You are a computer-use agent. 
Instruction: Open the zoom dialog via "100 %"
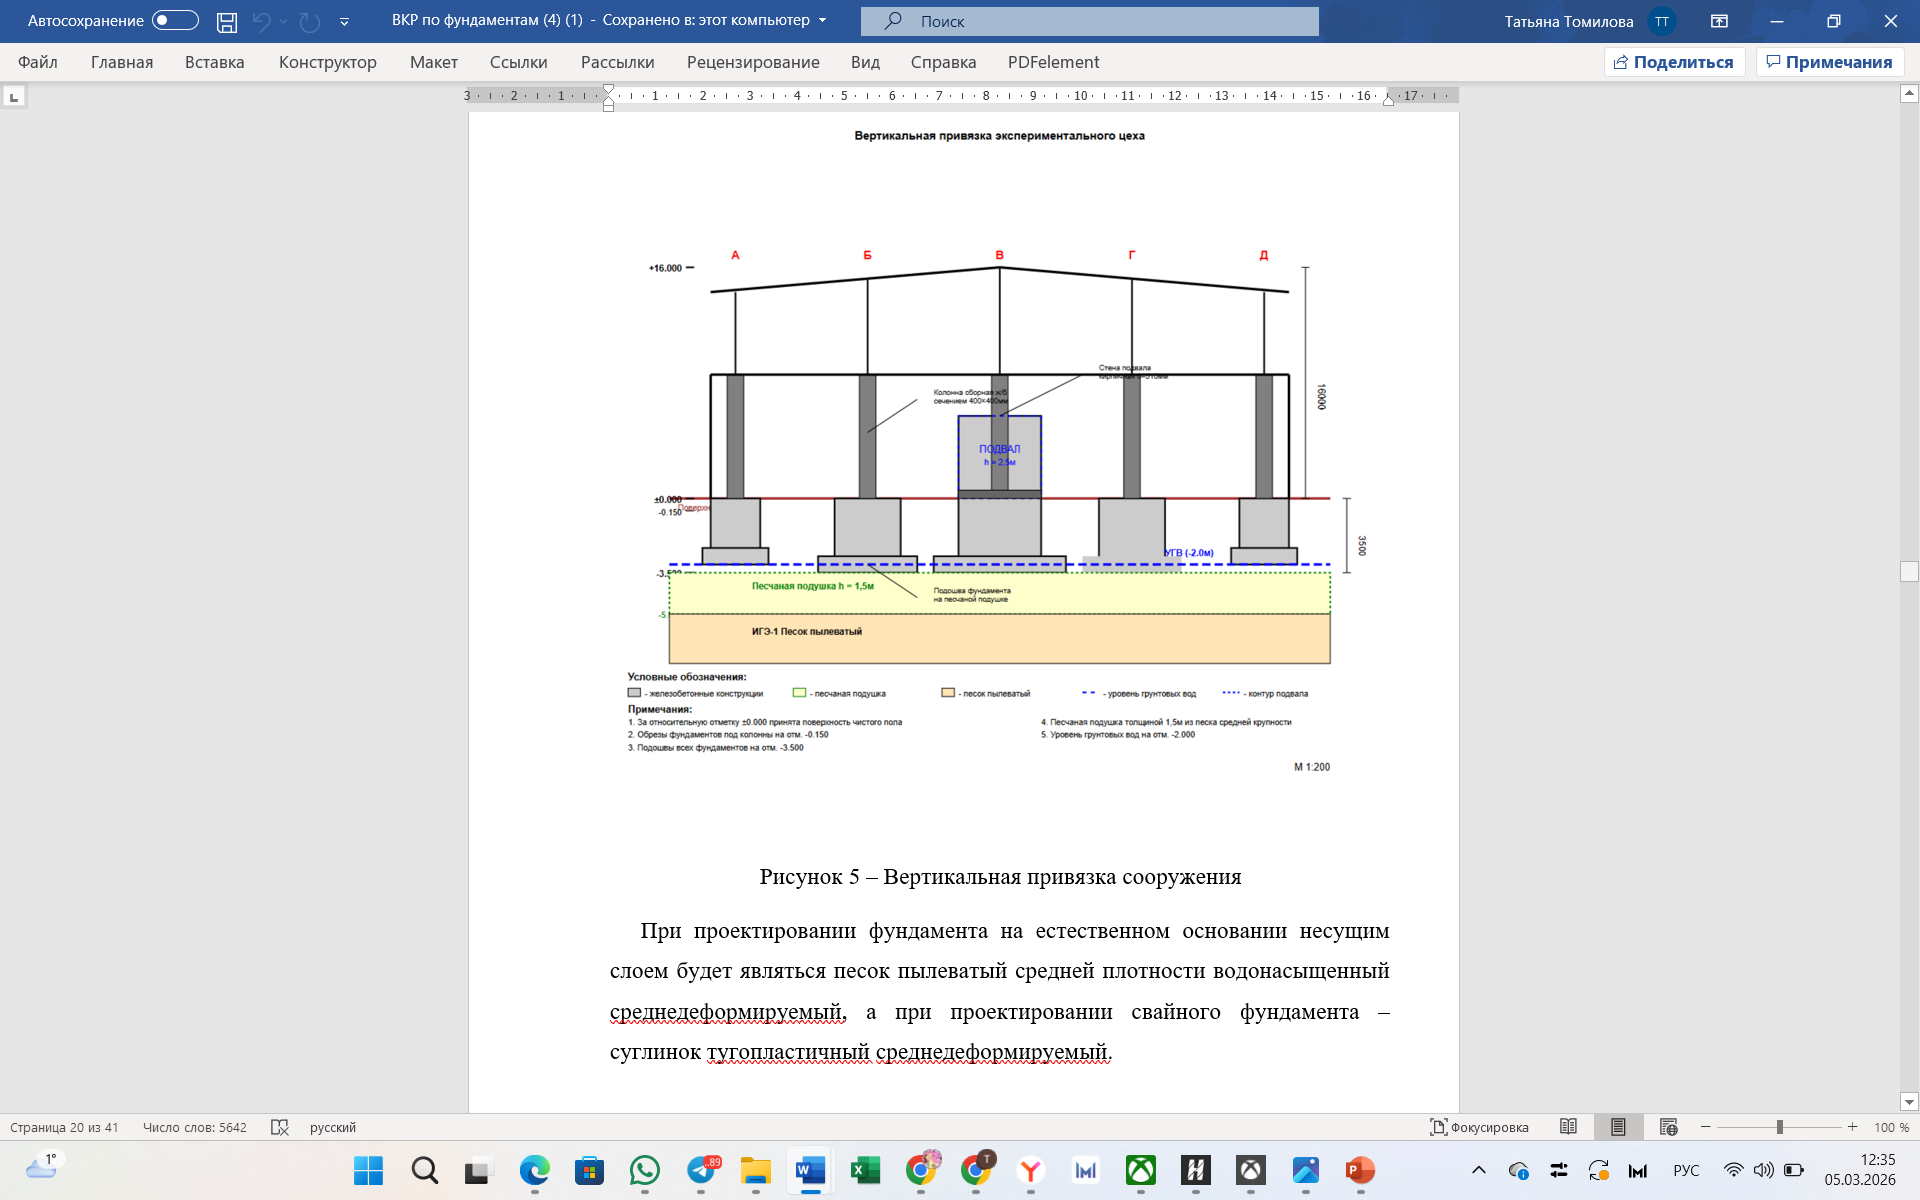coord(1891,1127)
